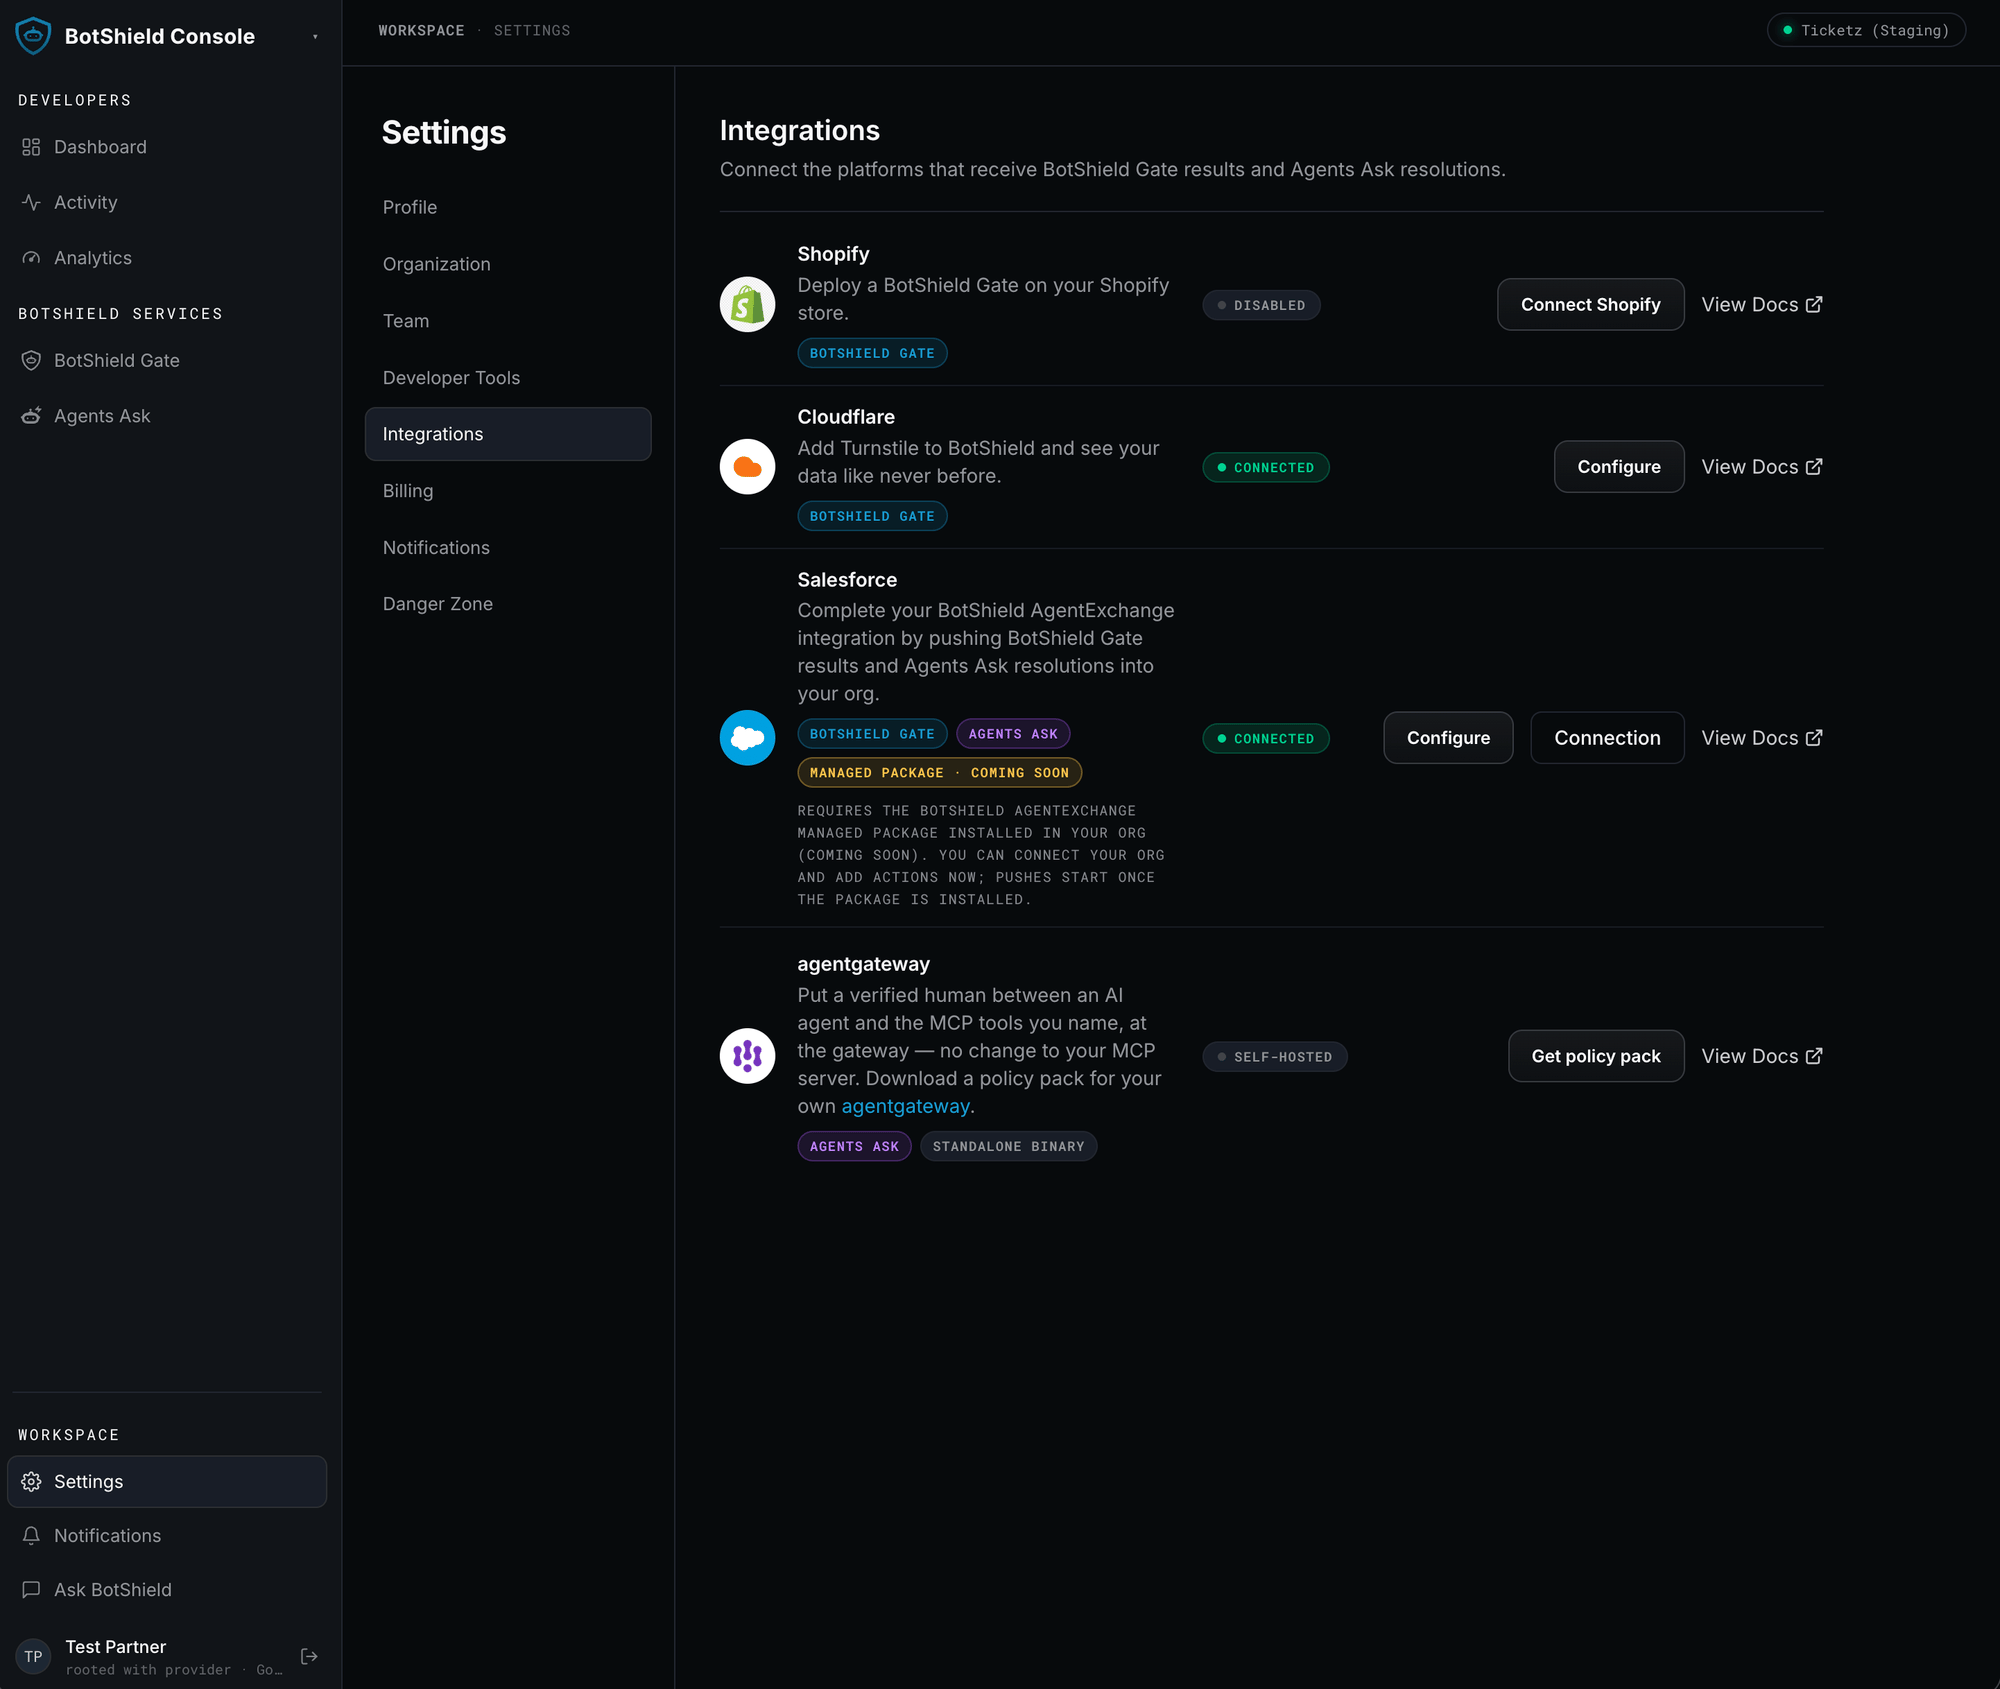
Task: Click the Connect Shopify button
Action: point(1590,304)
